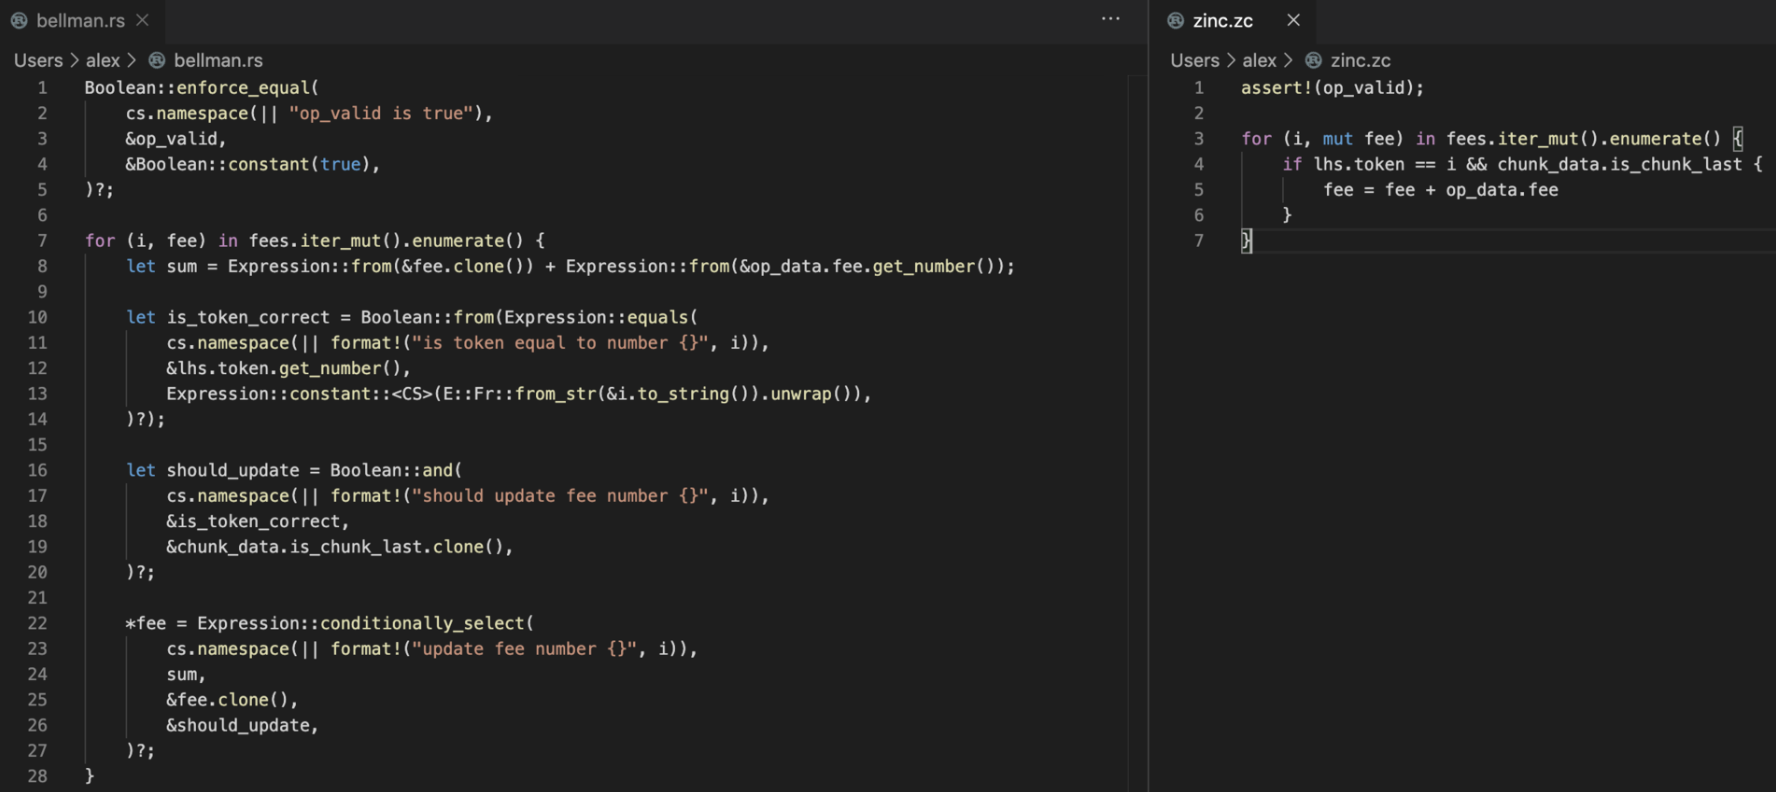Click the string "should update fee number {}"

click(x=561, y=496)
